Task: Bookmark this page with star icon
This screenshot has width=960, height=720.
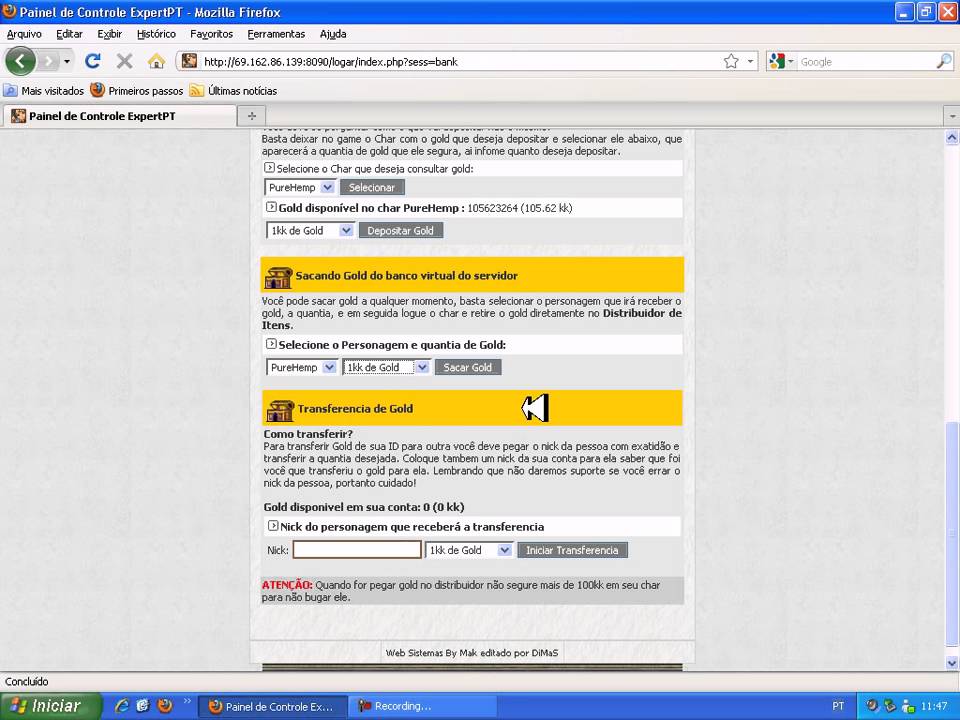Action: click(731, 61)
